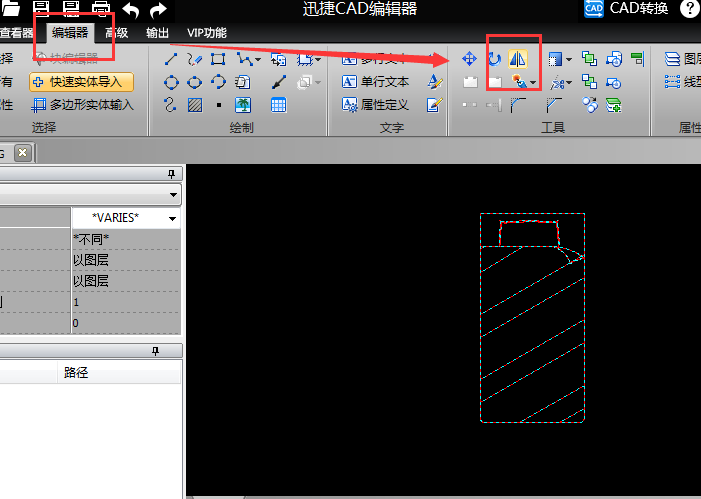
Task: Open the polyline tool dropdown arrow
Action: [x=258, y=59]
